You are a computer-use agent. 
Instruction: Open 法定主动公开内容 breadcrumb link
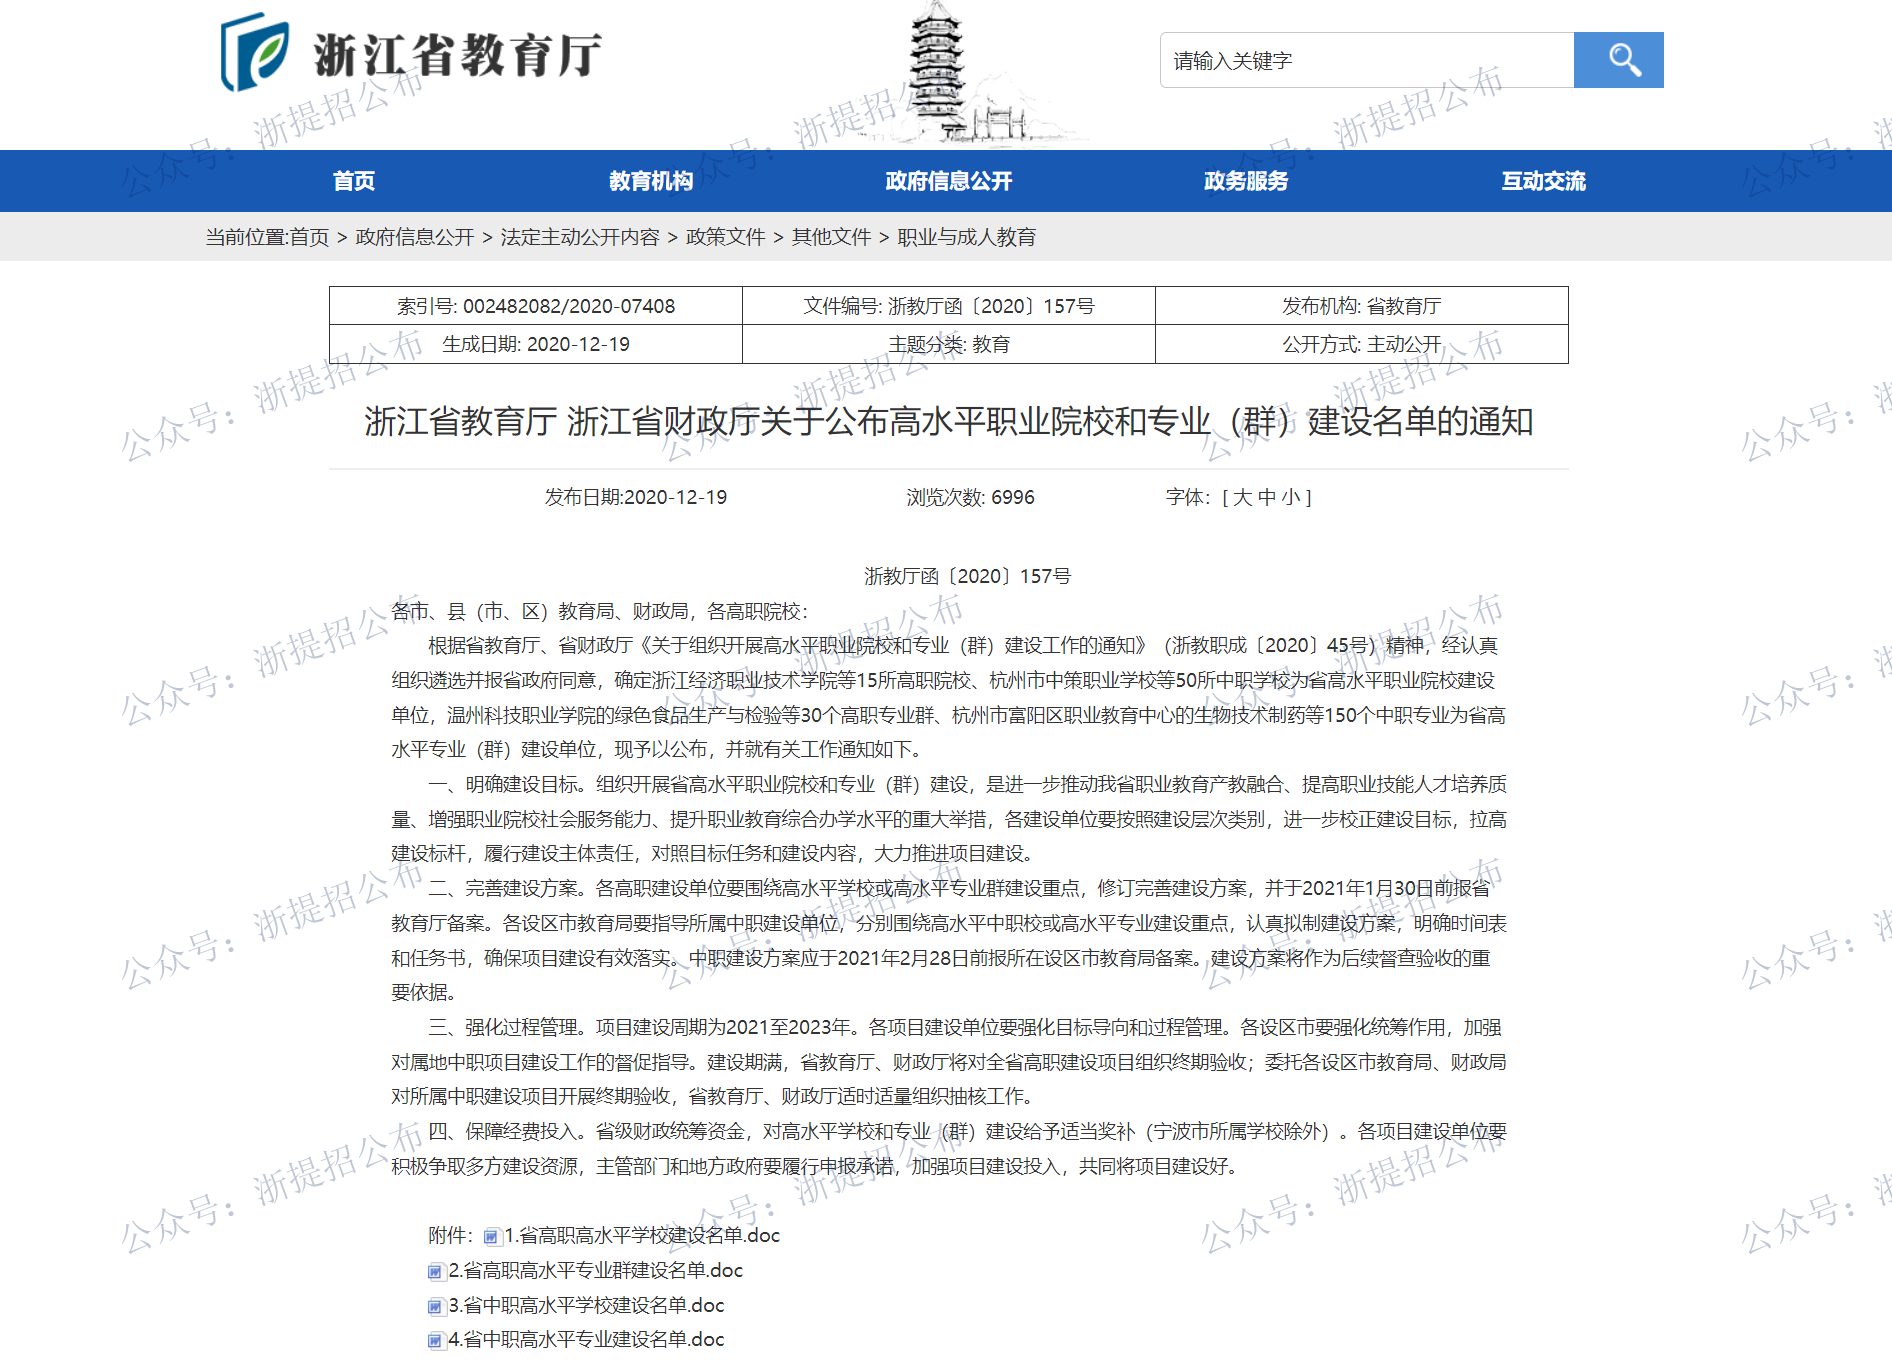[580, 237]
